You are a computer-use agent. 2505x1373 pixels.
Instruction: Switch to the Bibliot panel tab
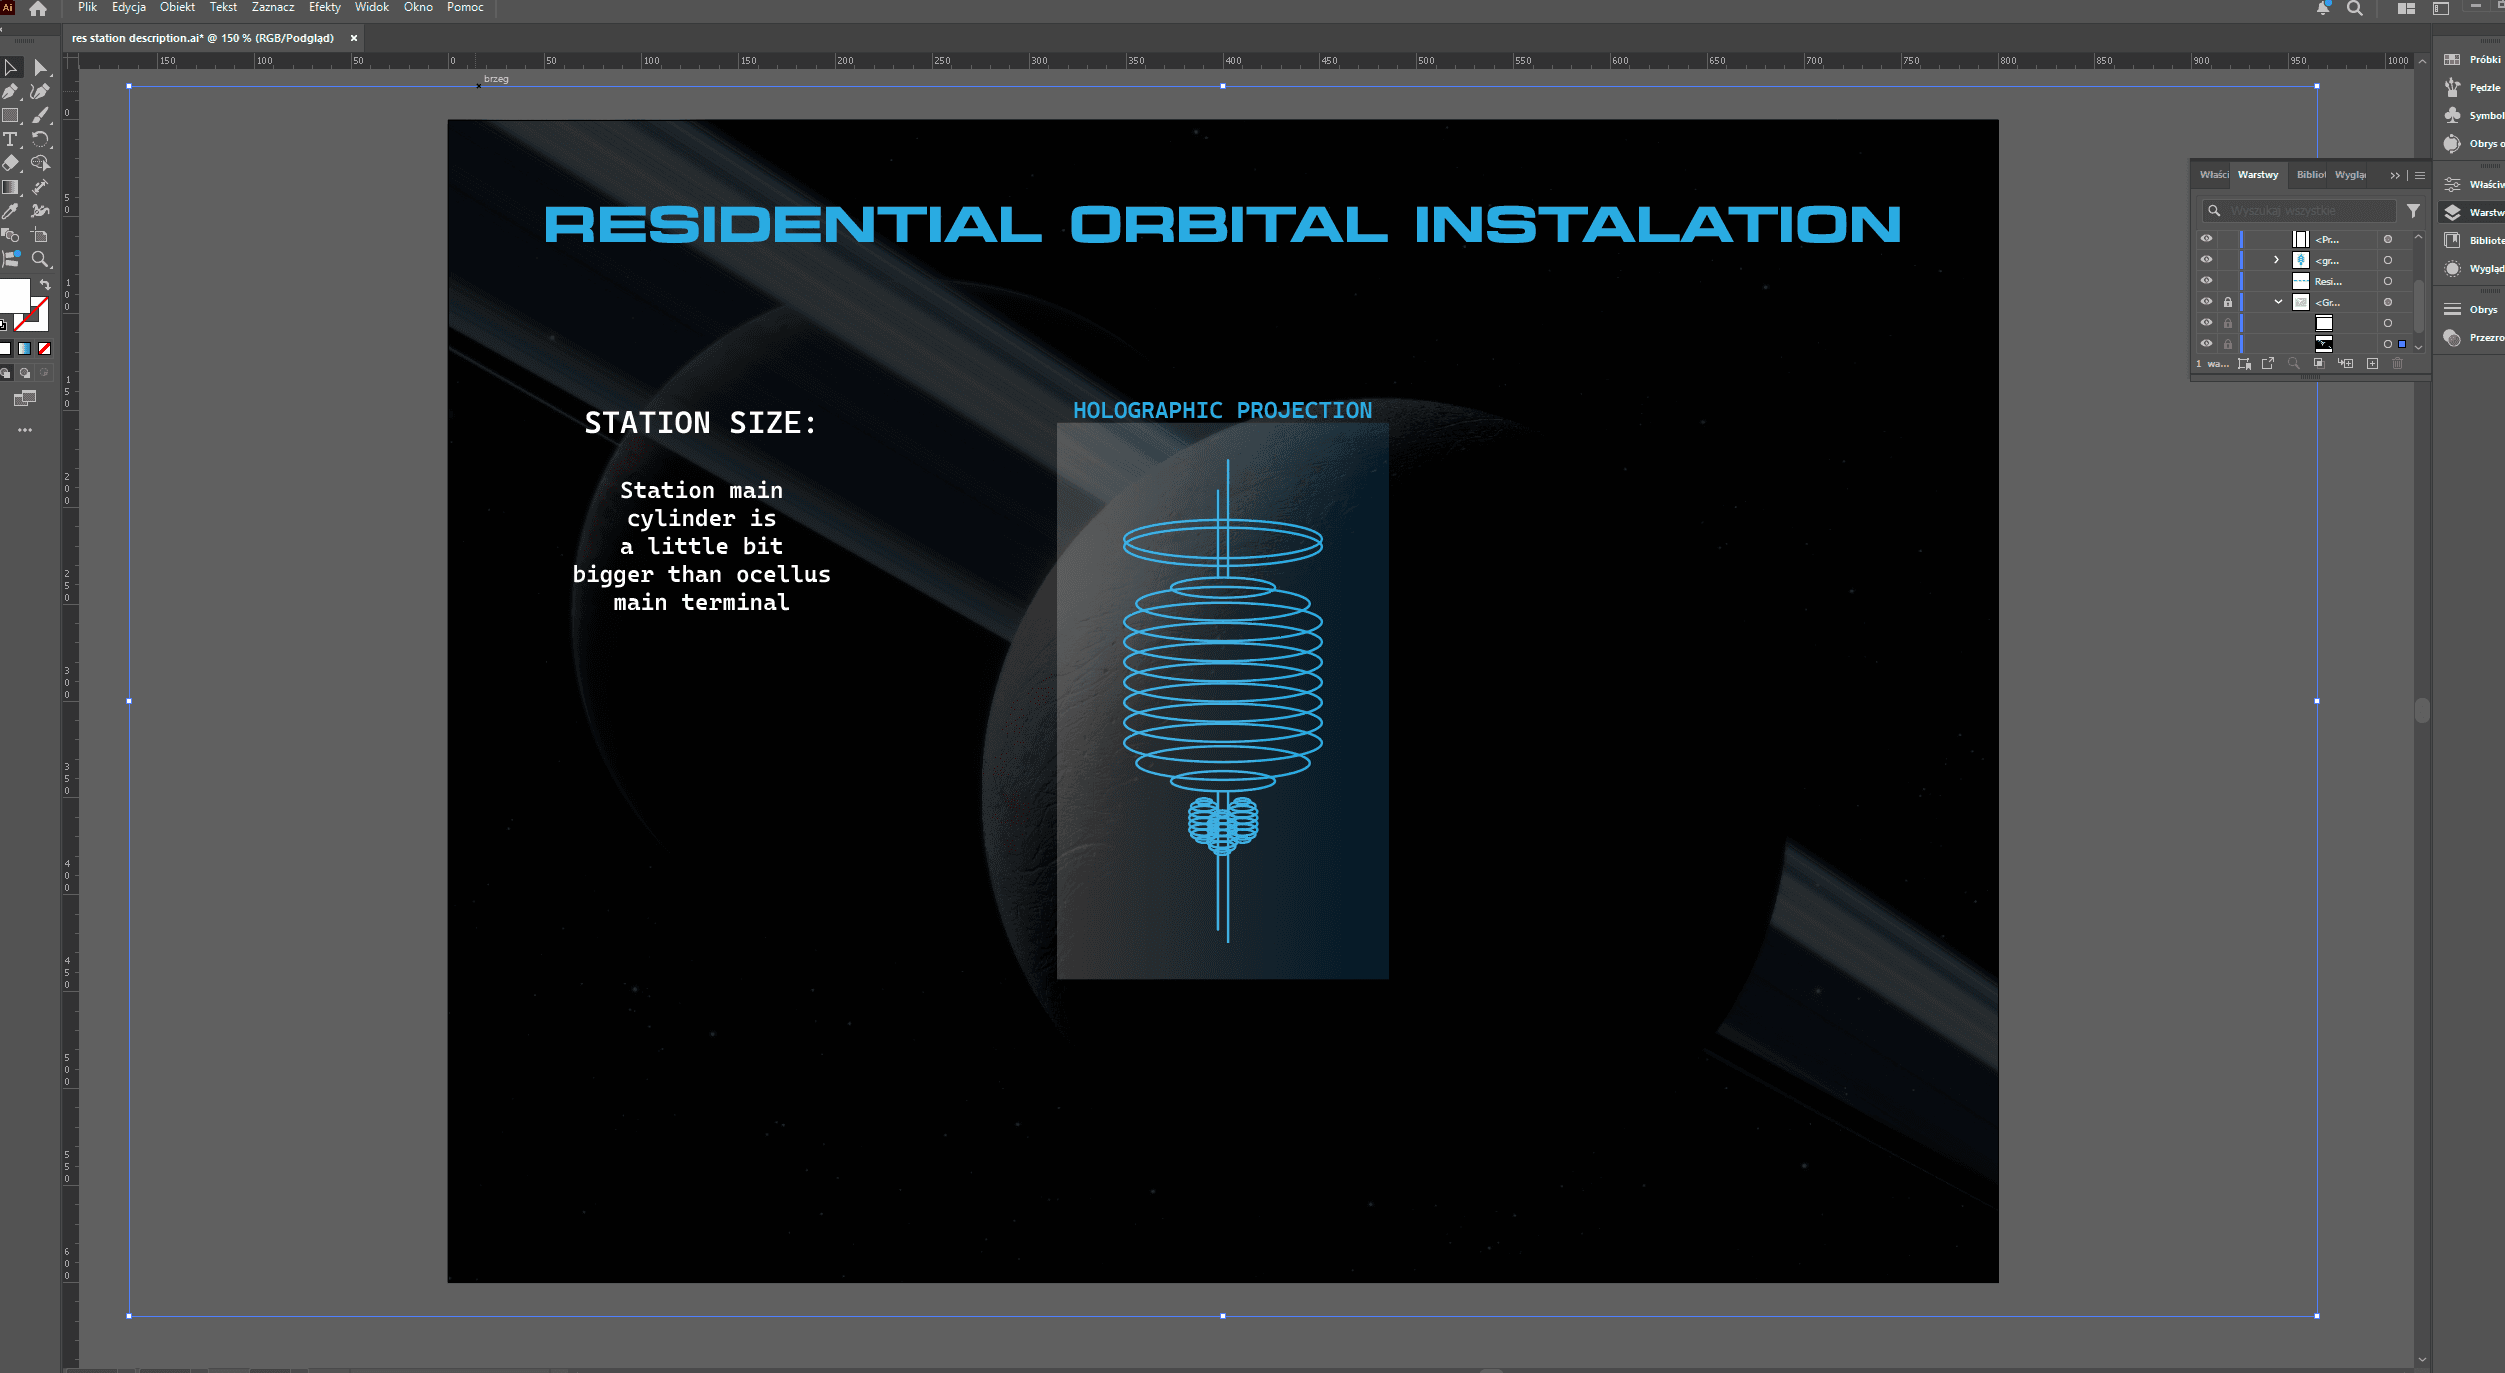click(x=2310, y=175)
